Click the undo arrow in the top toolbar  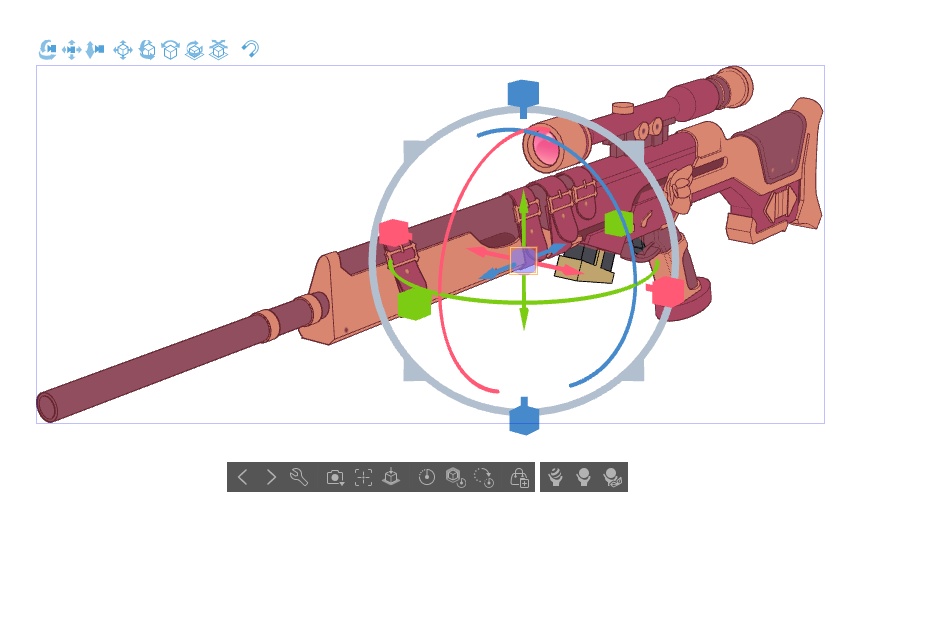coord(250,49)
